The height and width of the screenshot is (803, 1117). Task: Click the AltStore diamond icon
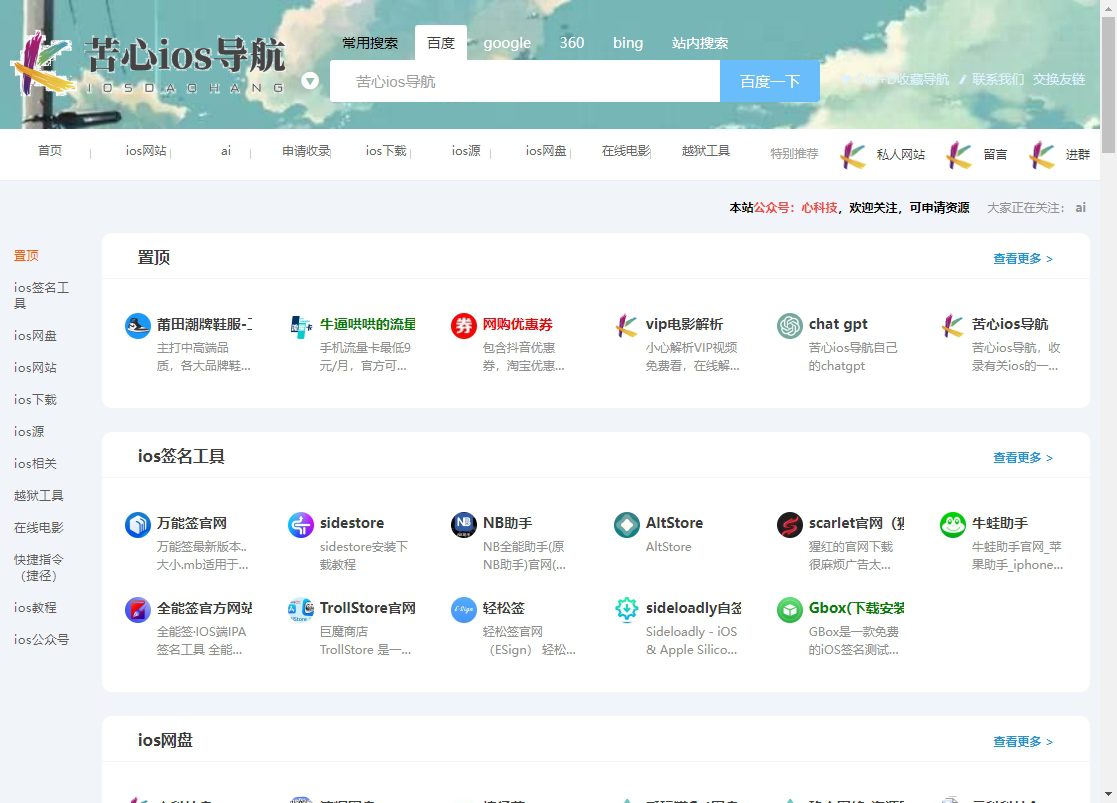[627, 524]
